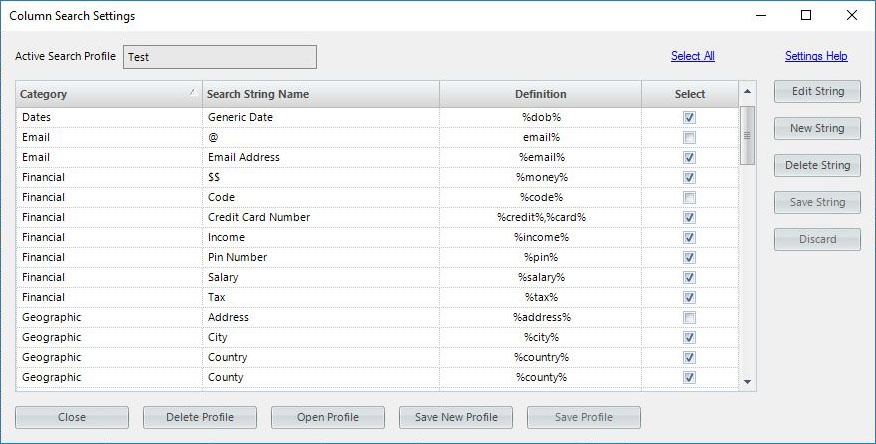This screenshot has height=444, width=876.
Task: Click Save New Profile button
Action: (456, 417)
